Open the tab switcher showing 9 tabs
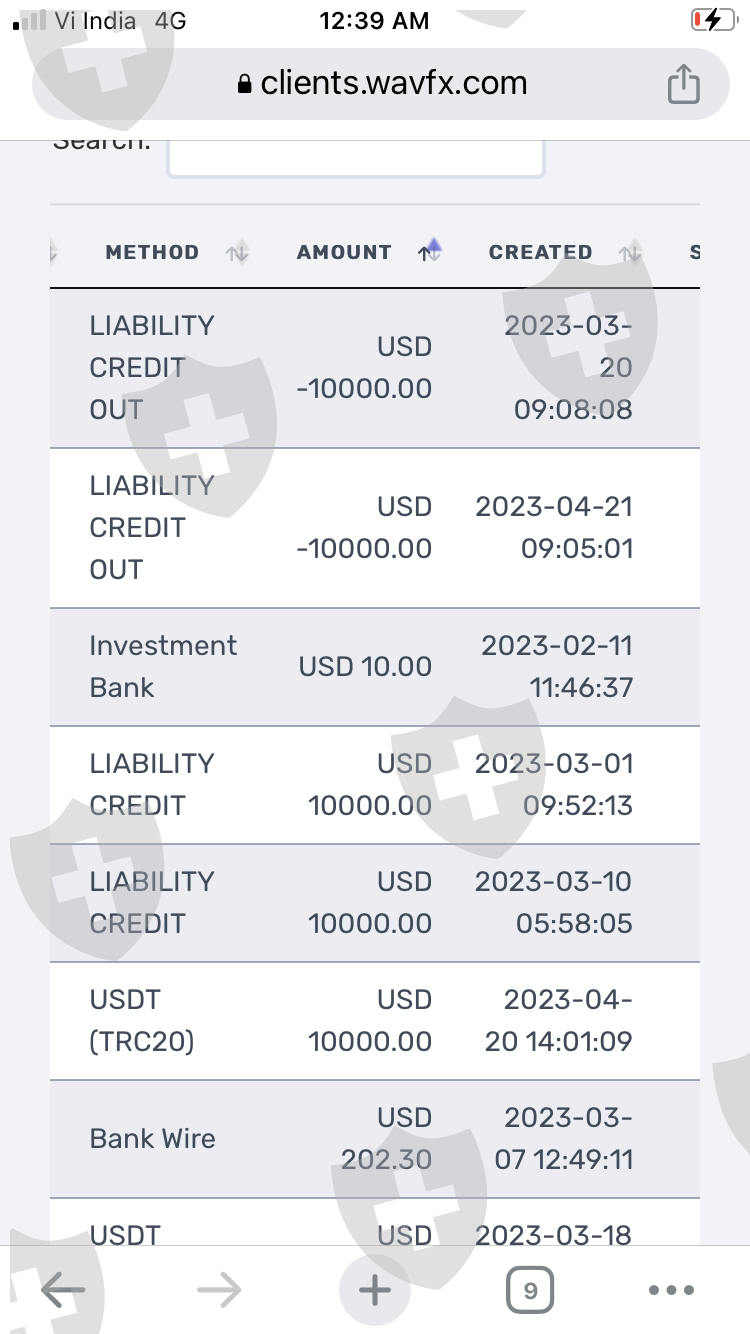The height and width of the screenshot is (1334, 750). tap(530, 1290)
